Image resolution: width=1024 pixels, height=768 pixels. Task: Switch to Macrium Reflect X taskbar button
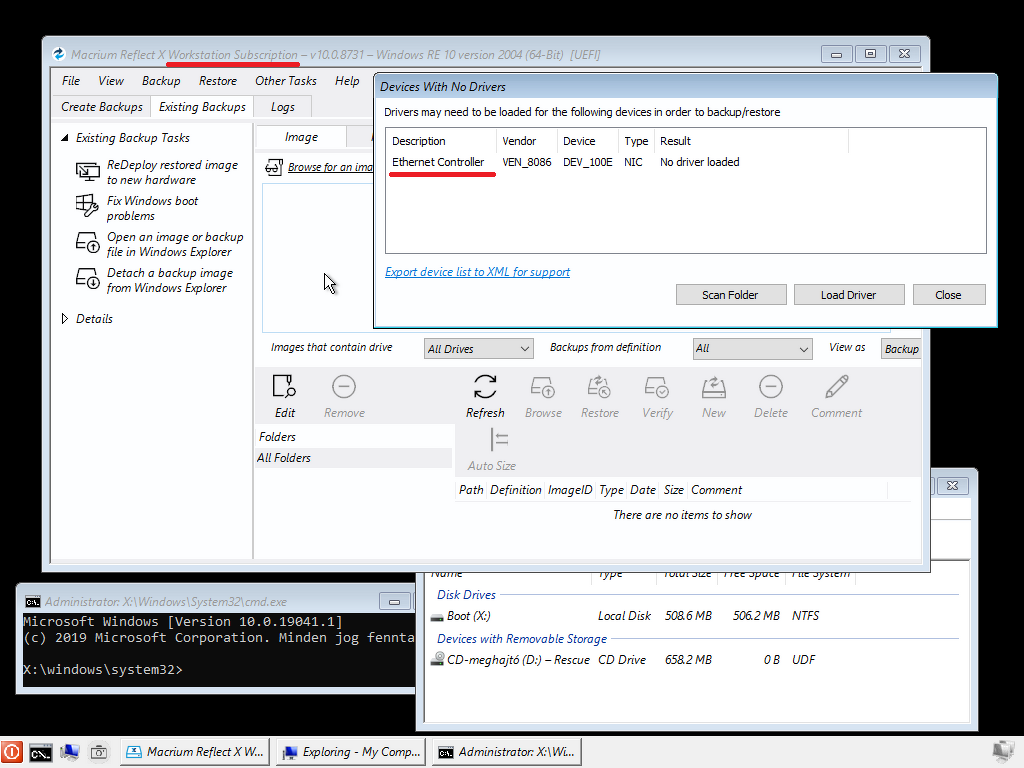(x=195, y=752)
